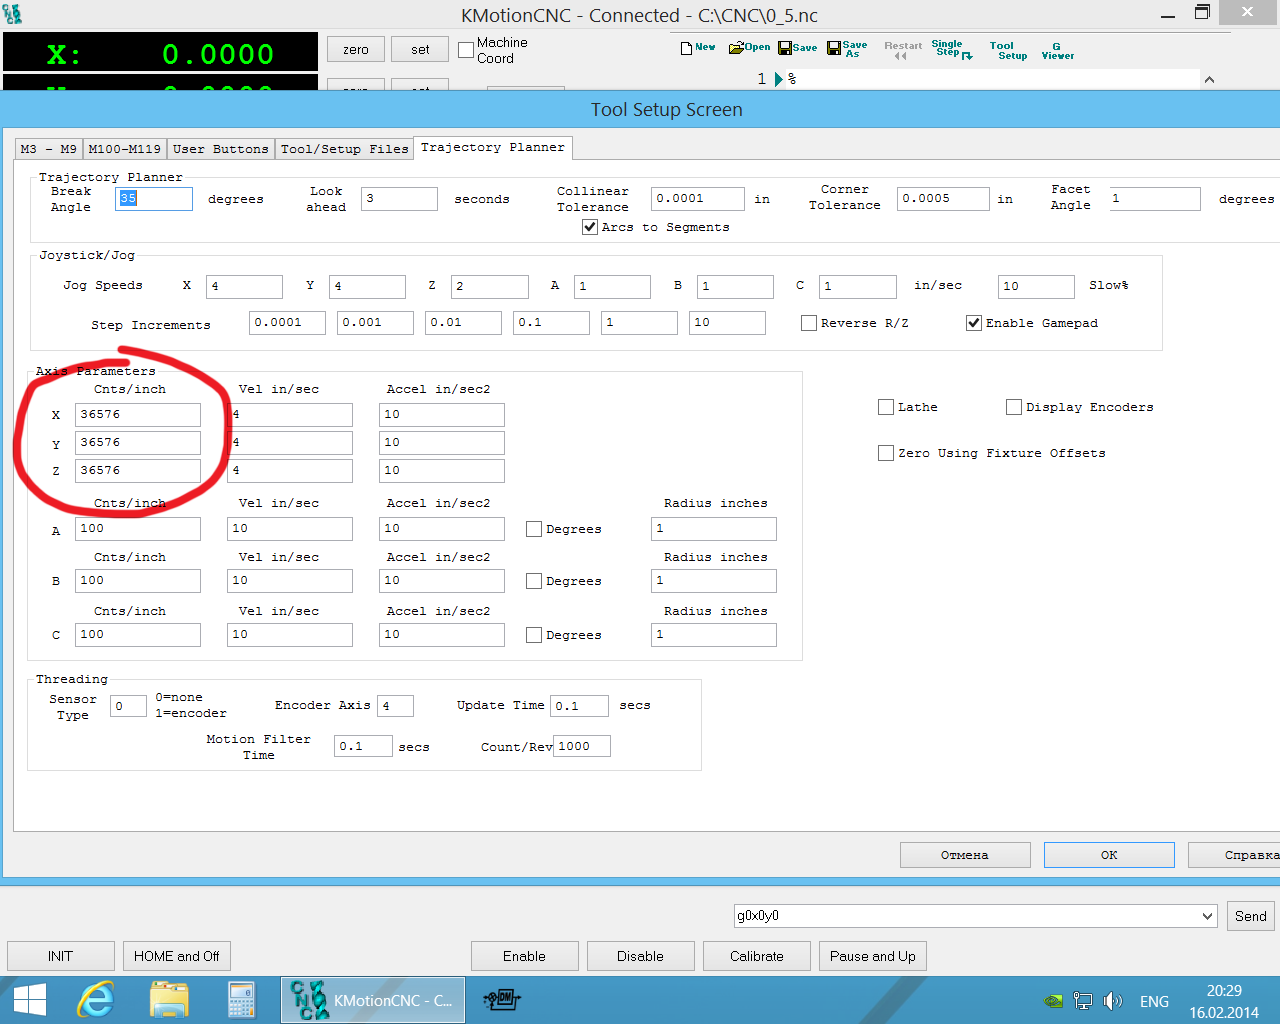Image resolution: width=1280 pixels, height=1024 pixels.
Task: Select the Trajectory Planner tab
Action: 493,147
